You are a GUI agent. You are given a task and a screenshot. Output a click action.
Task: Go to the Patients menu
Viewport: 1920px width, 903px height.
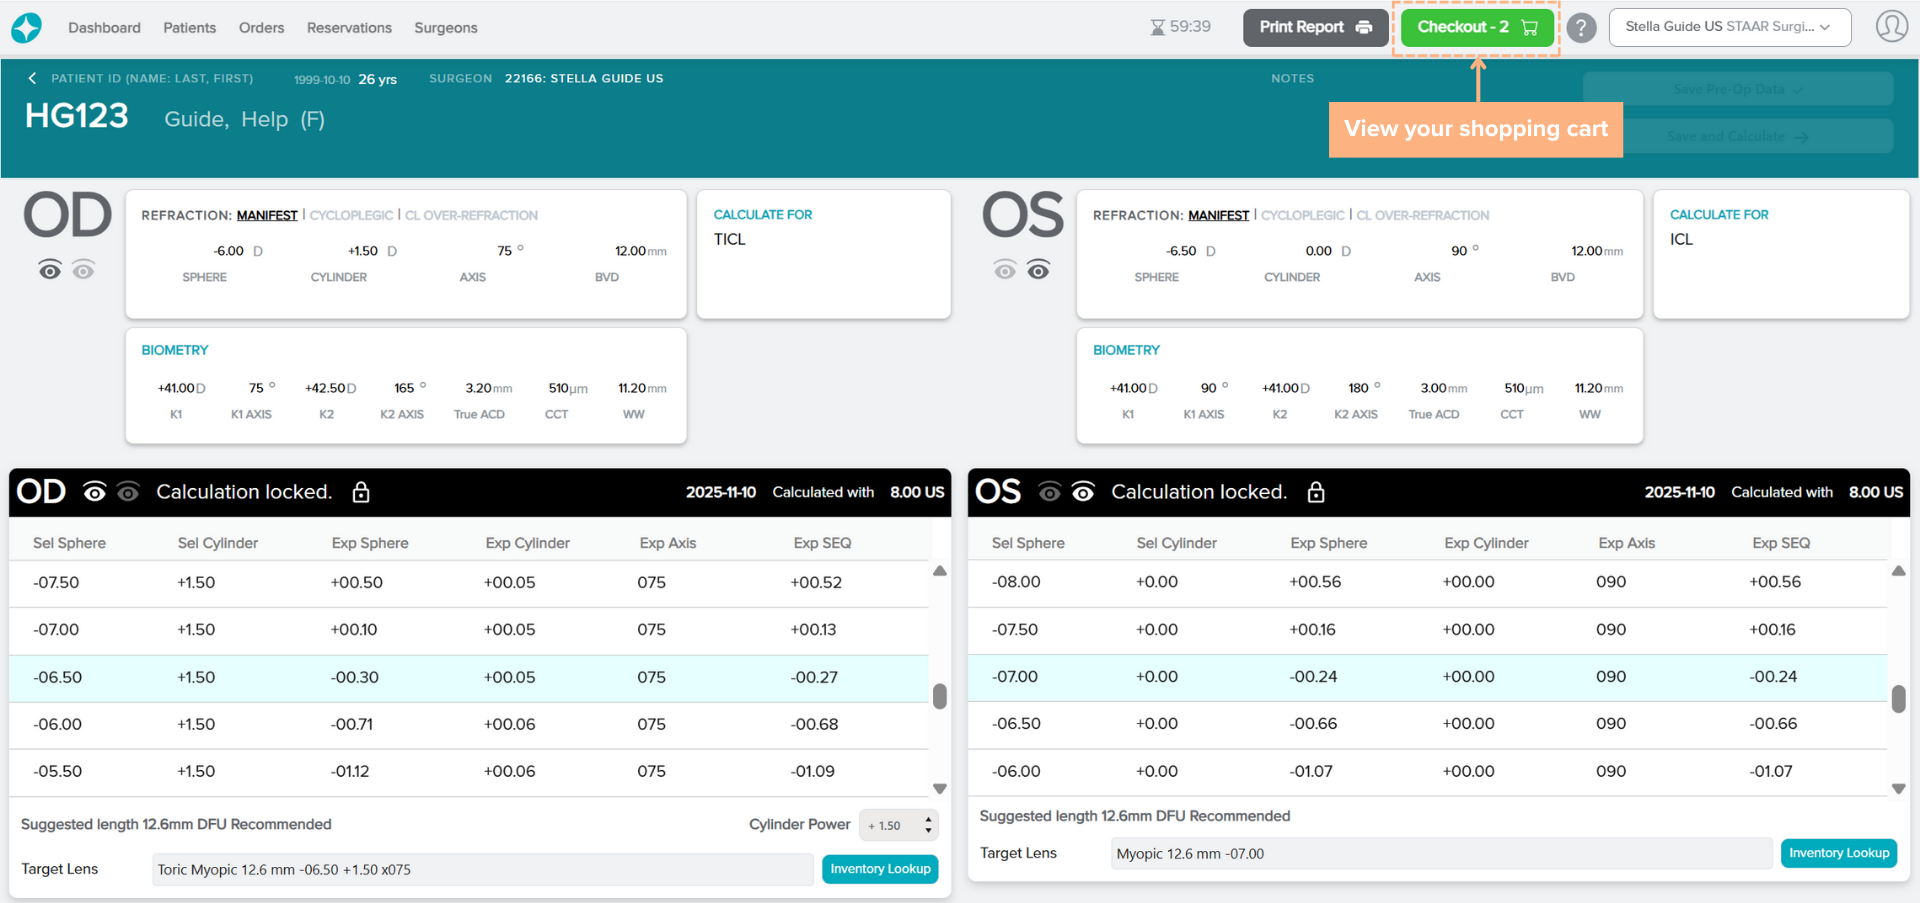[x=189, y=28]
